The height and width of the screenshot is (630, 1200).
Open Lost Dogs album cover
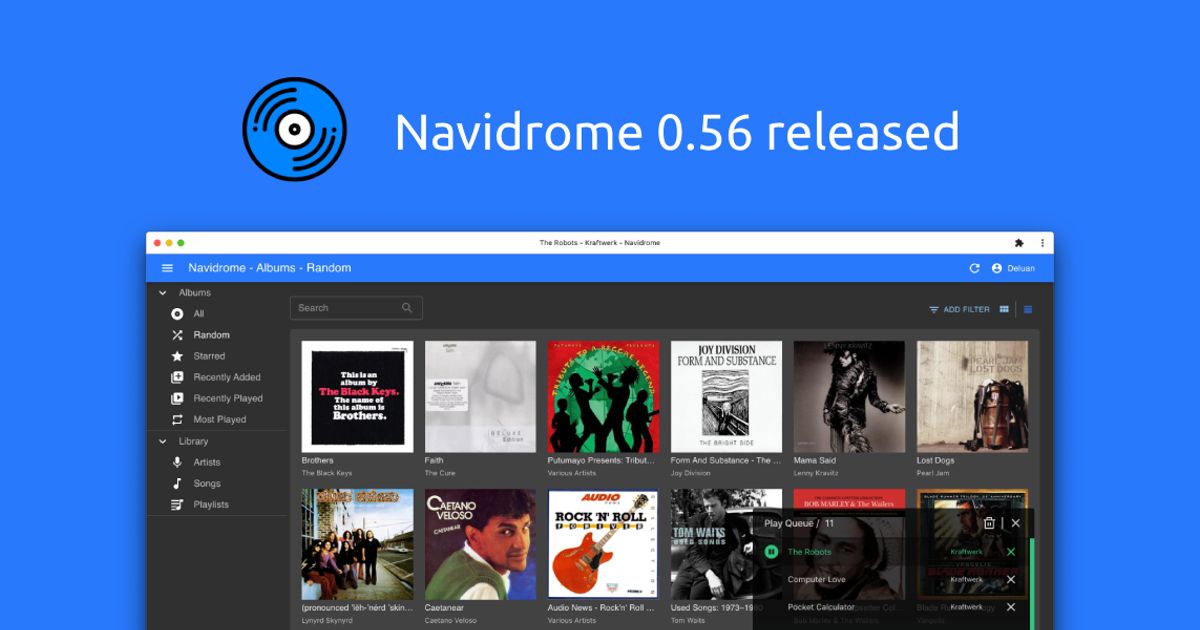972,397
